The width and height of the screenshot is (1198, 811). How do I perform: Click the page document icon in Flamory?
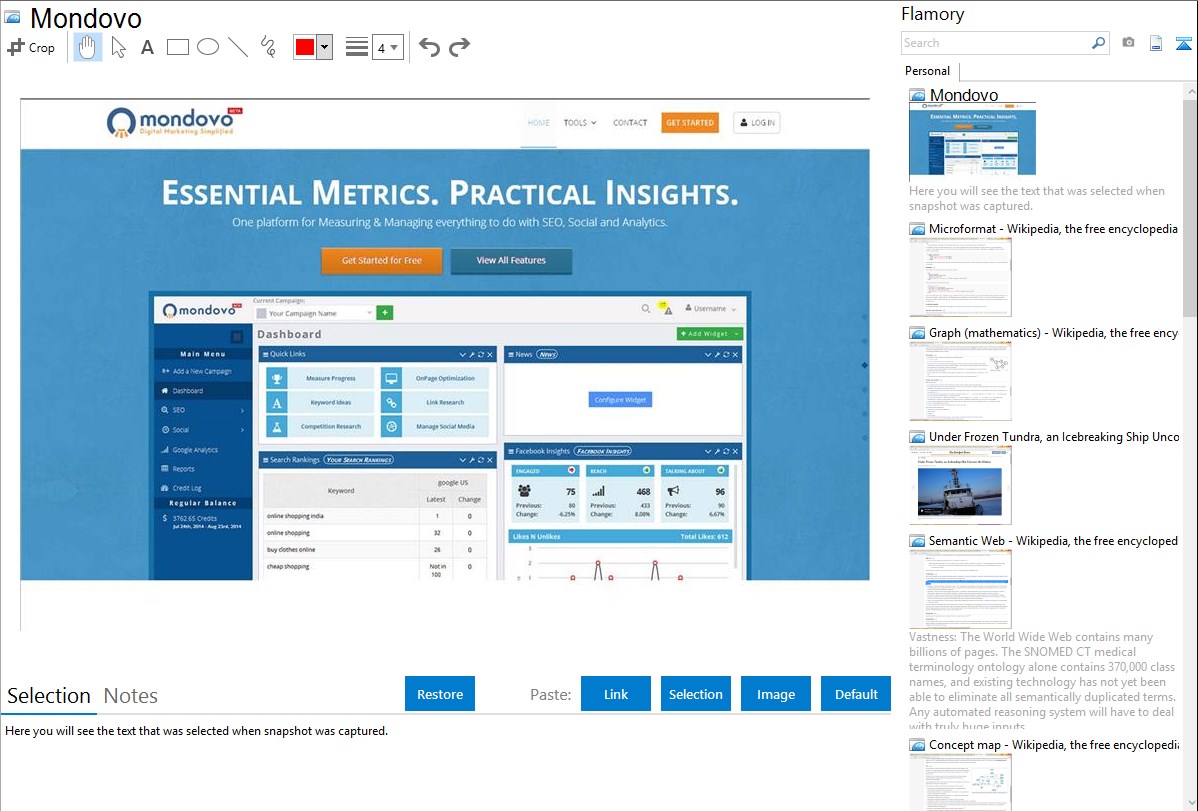[x=1156, y=43]
